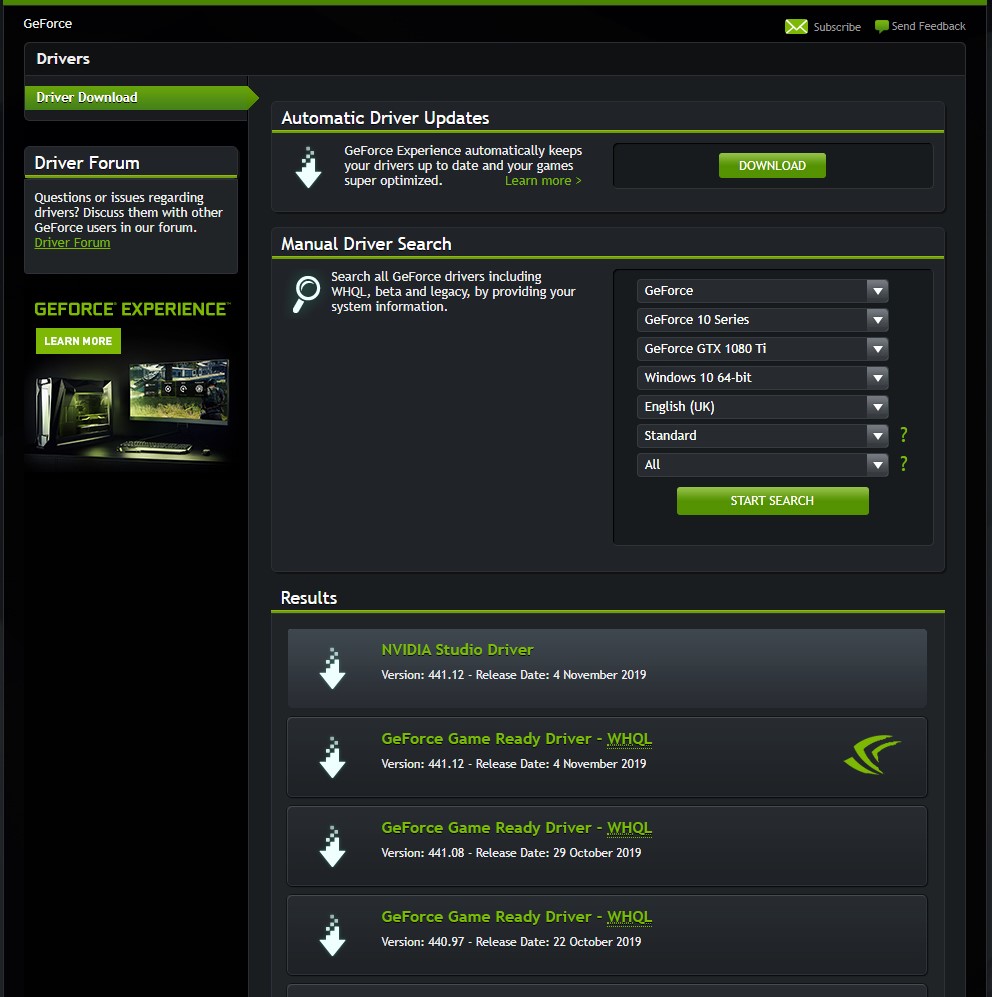
Task: Click download arrow for version 441.08 driver
Action: [332, 846]
